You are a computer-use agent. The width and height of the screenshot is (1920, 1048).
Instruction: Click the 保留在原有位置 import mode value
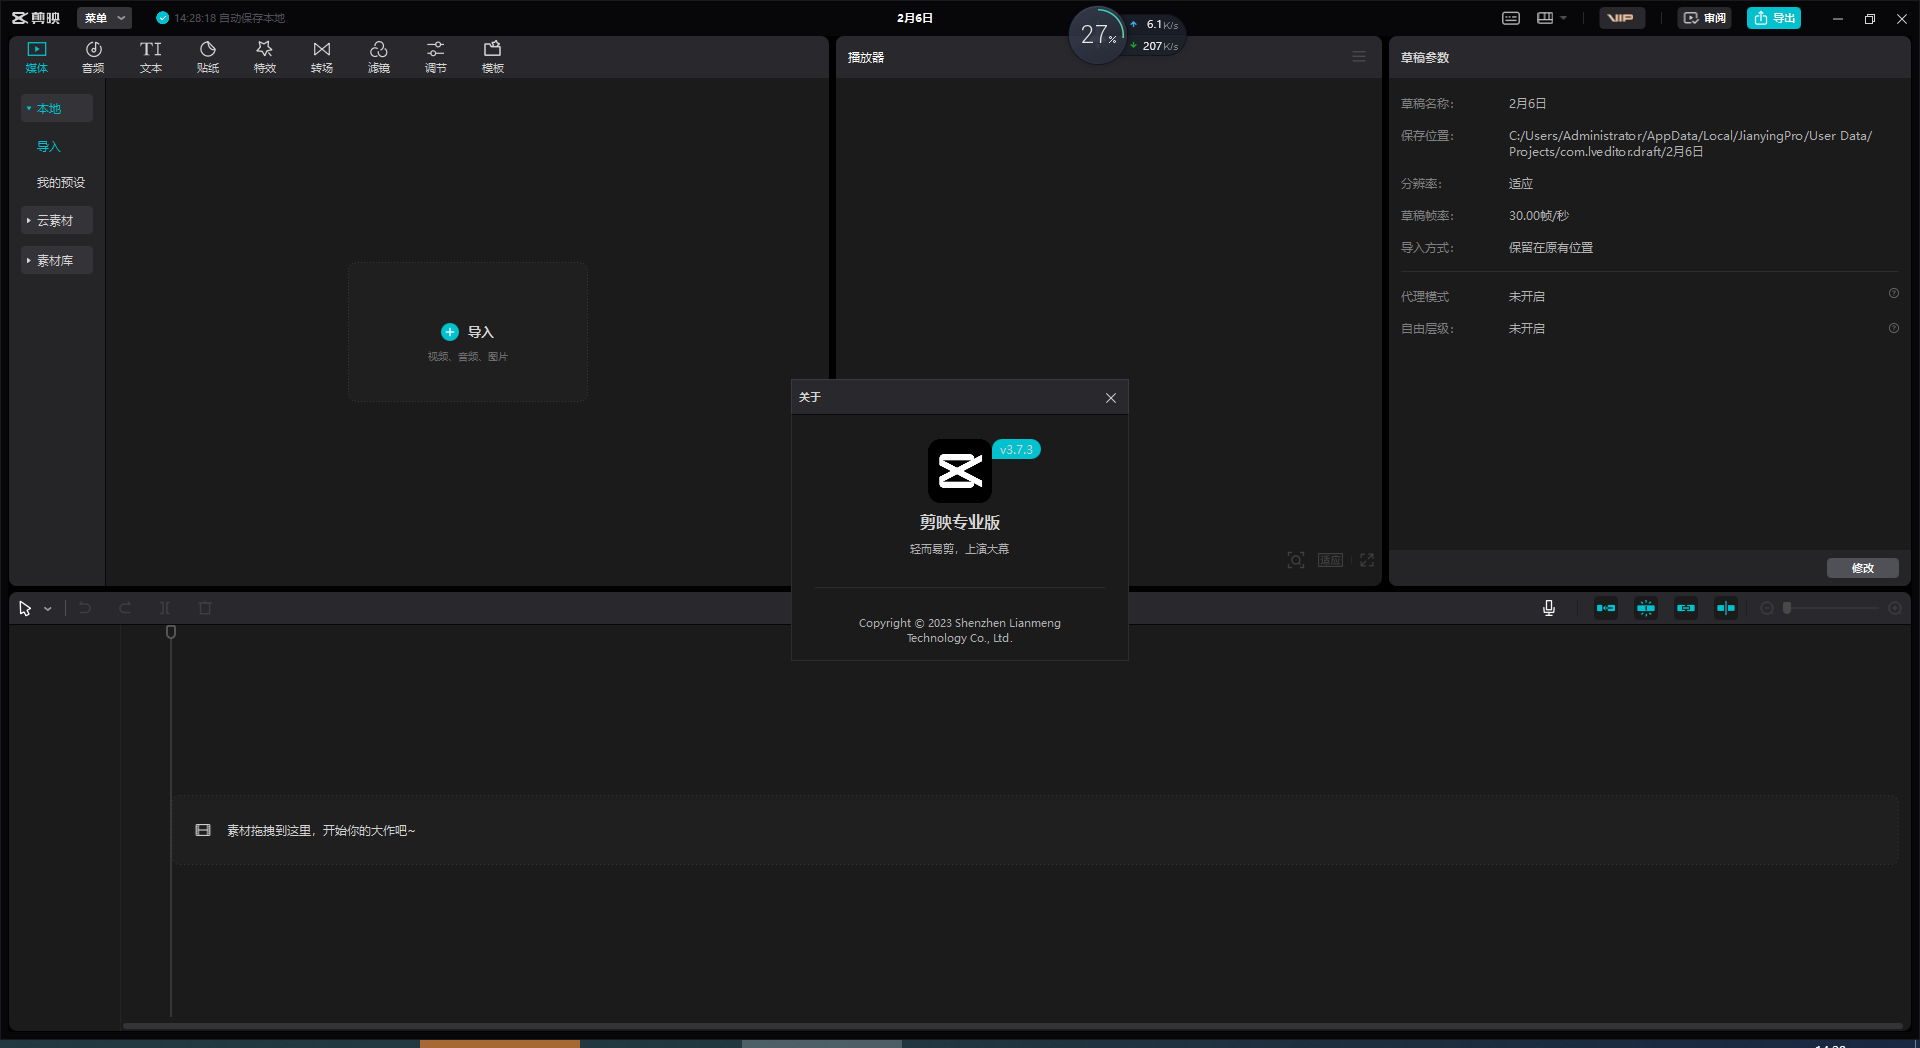[1551, 248]
